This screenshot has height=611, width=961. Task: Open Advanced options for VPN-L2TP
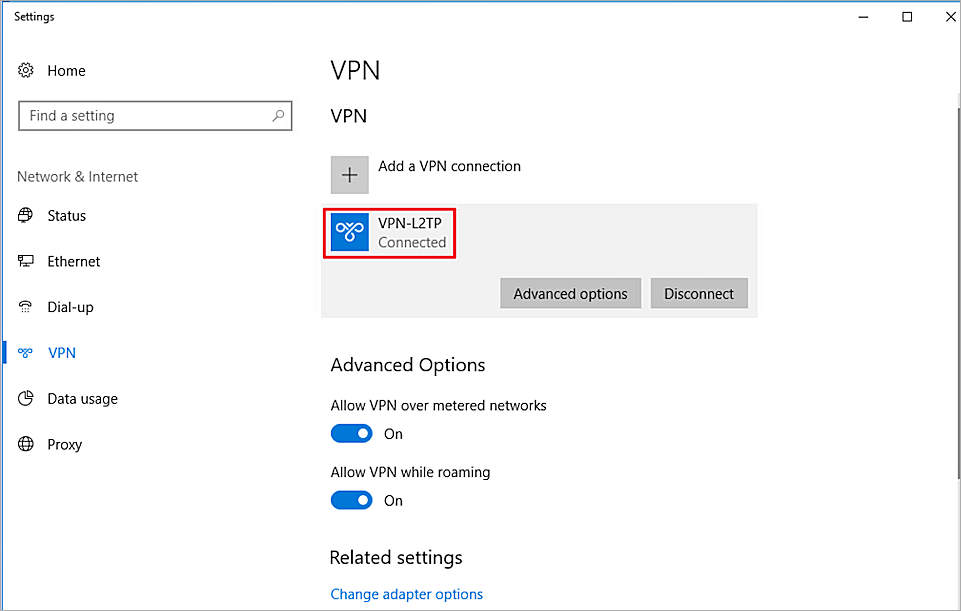[x=570, y=294]
